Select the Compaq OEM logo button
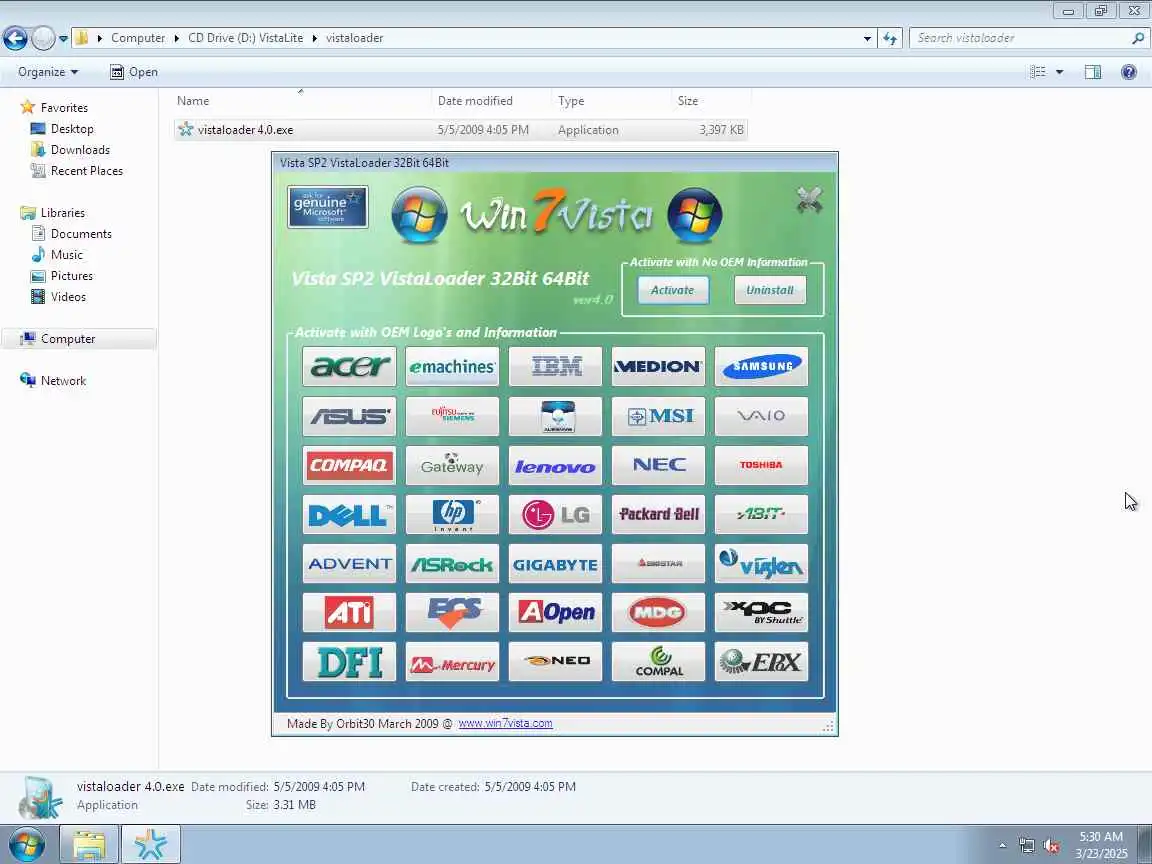This screenshot has height=864, width=1152. 349,465
